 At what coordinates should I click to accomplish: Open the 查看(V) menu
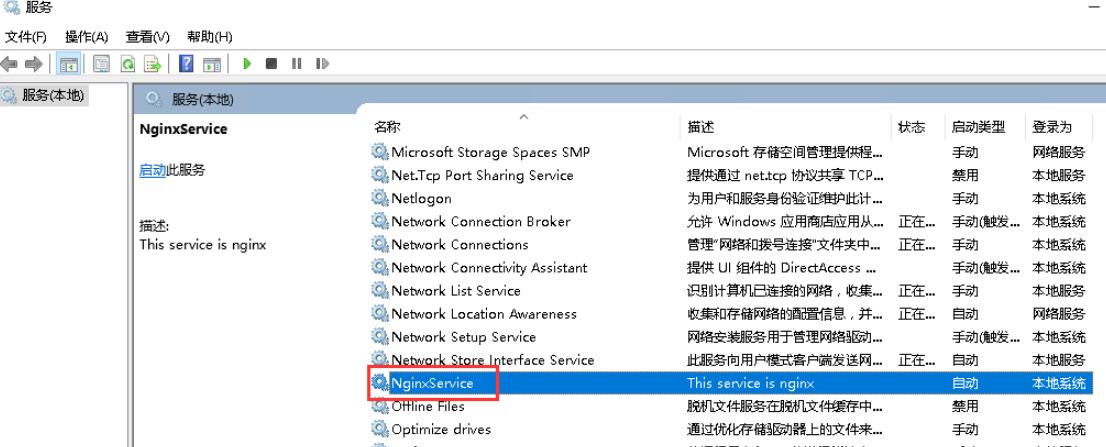coord(147,37)
